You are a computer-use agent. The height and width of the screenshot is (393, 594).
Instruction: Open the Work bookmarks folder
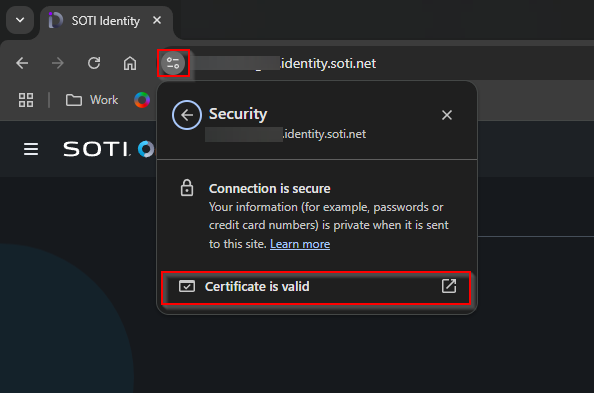[x=92, y=100]
